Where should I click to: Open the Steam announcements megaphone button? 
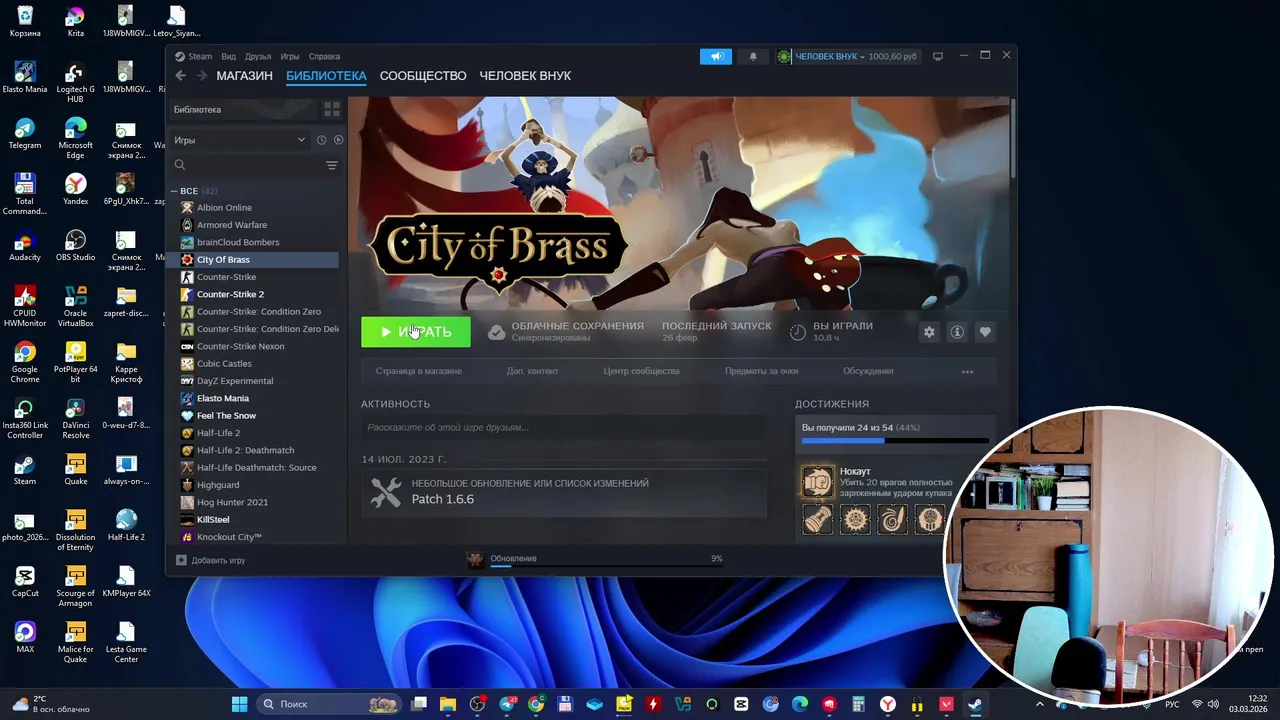point(716,57)
